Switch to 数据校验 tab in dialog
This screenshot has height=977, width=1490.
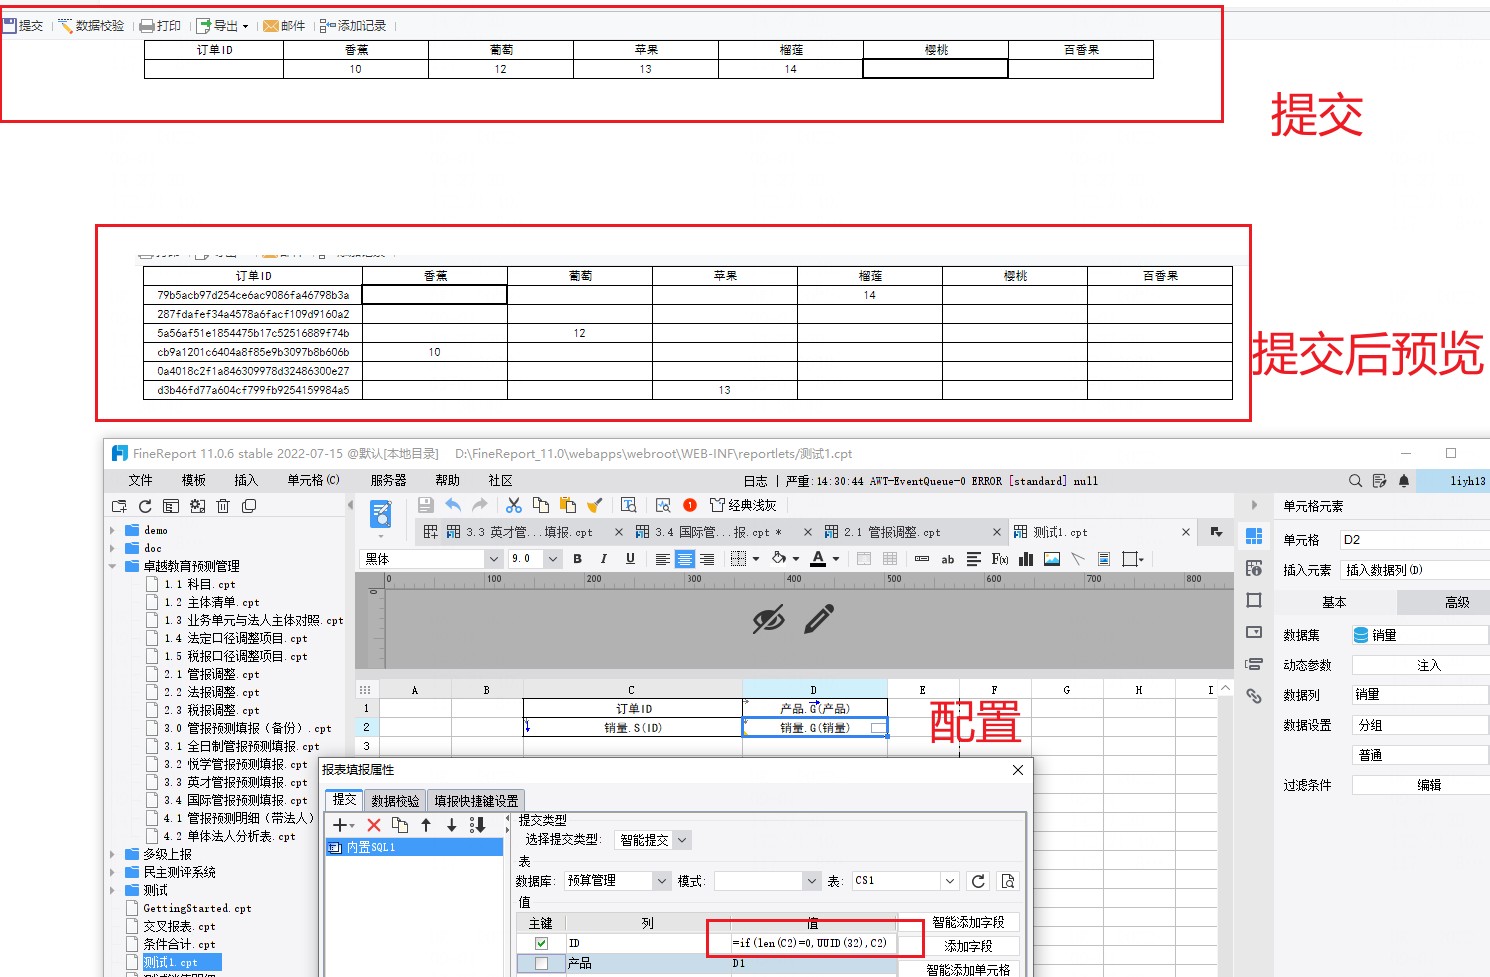pos(395,801)
